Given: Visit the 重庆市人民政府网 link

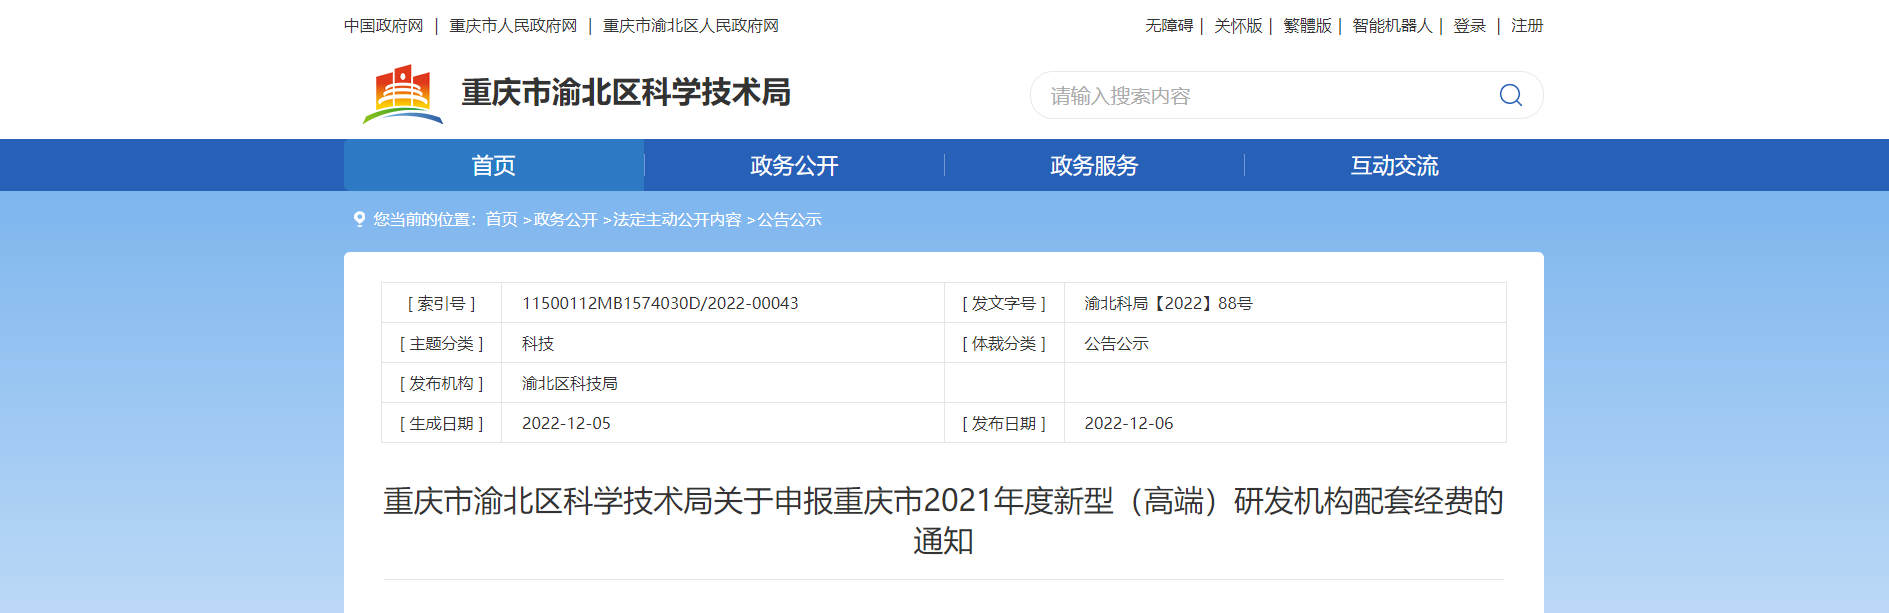Looking at the screenshot, I should 513,26.
